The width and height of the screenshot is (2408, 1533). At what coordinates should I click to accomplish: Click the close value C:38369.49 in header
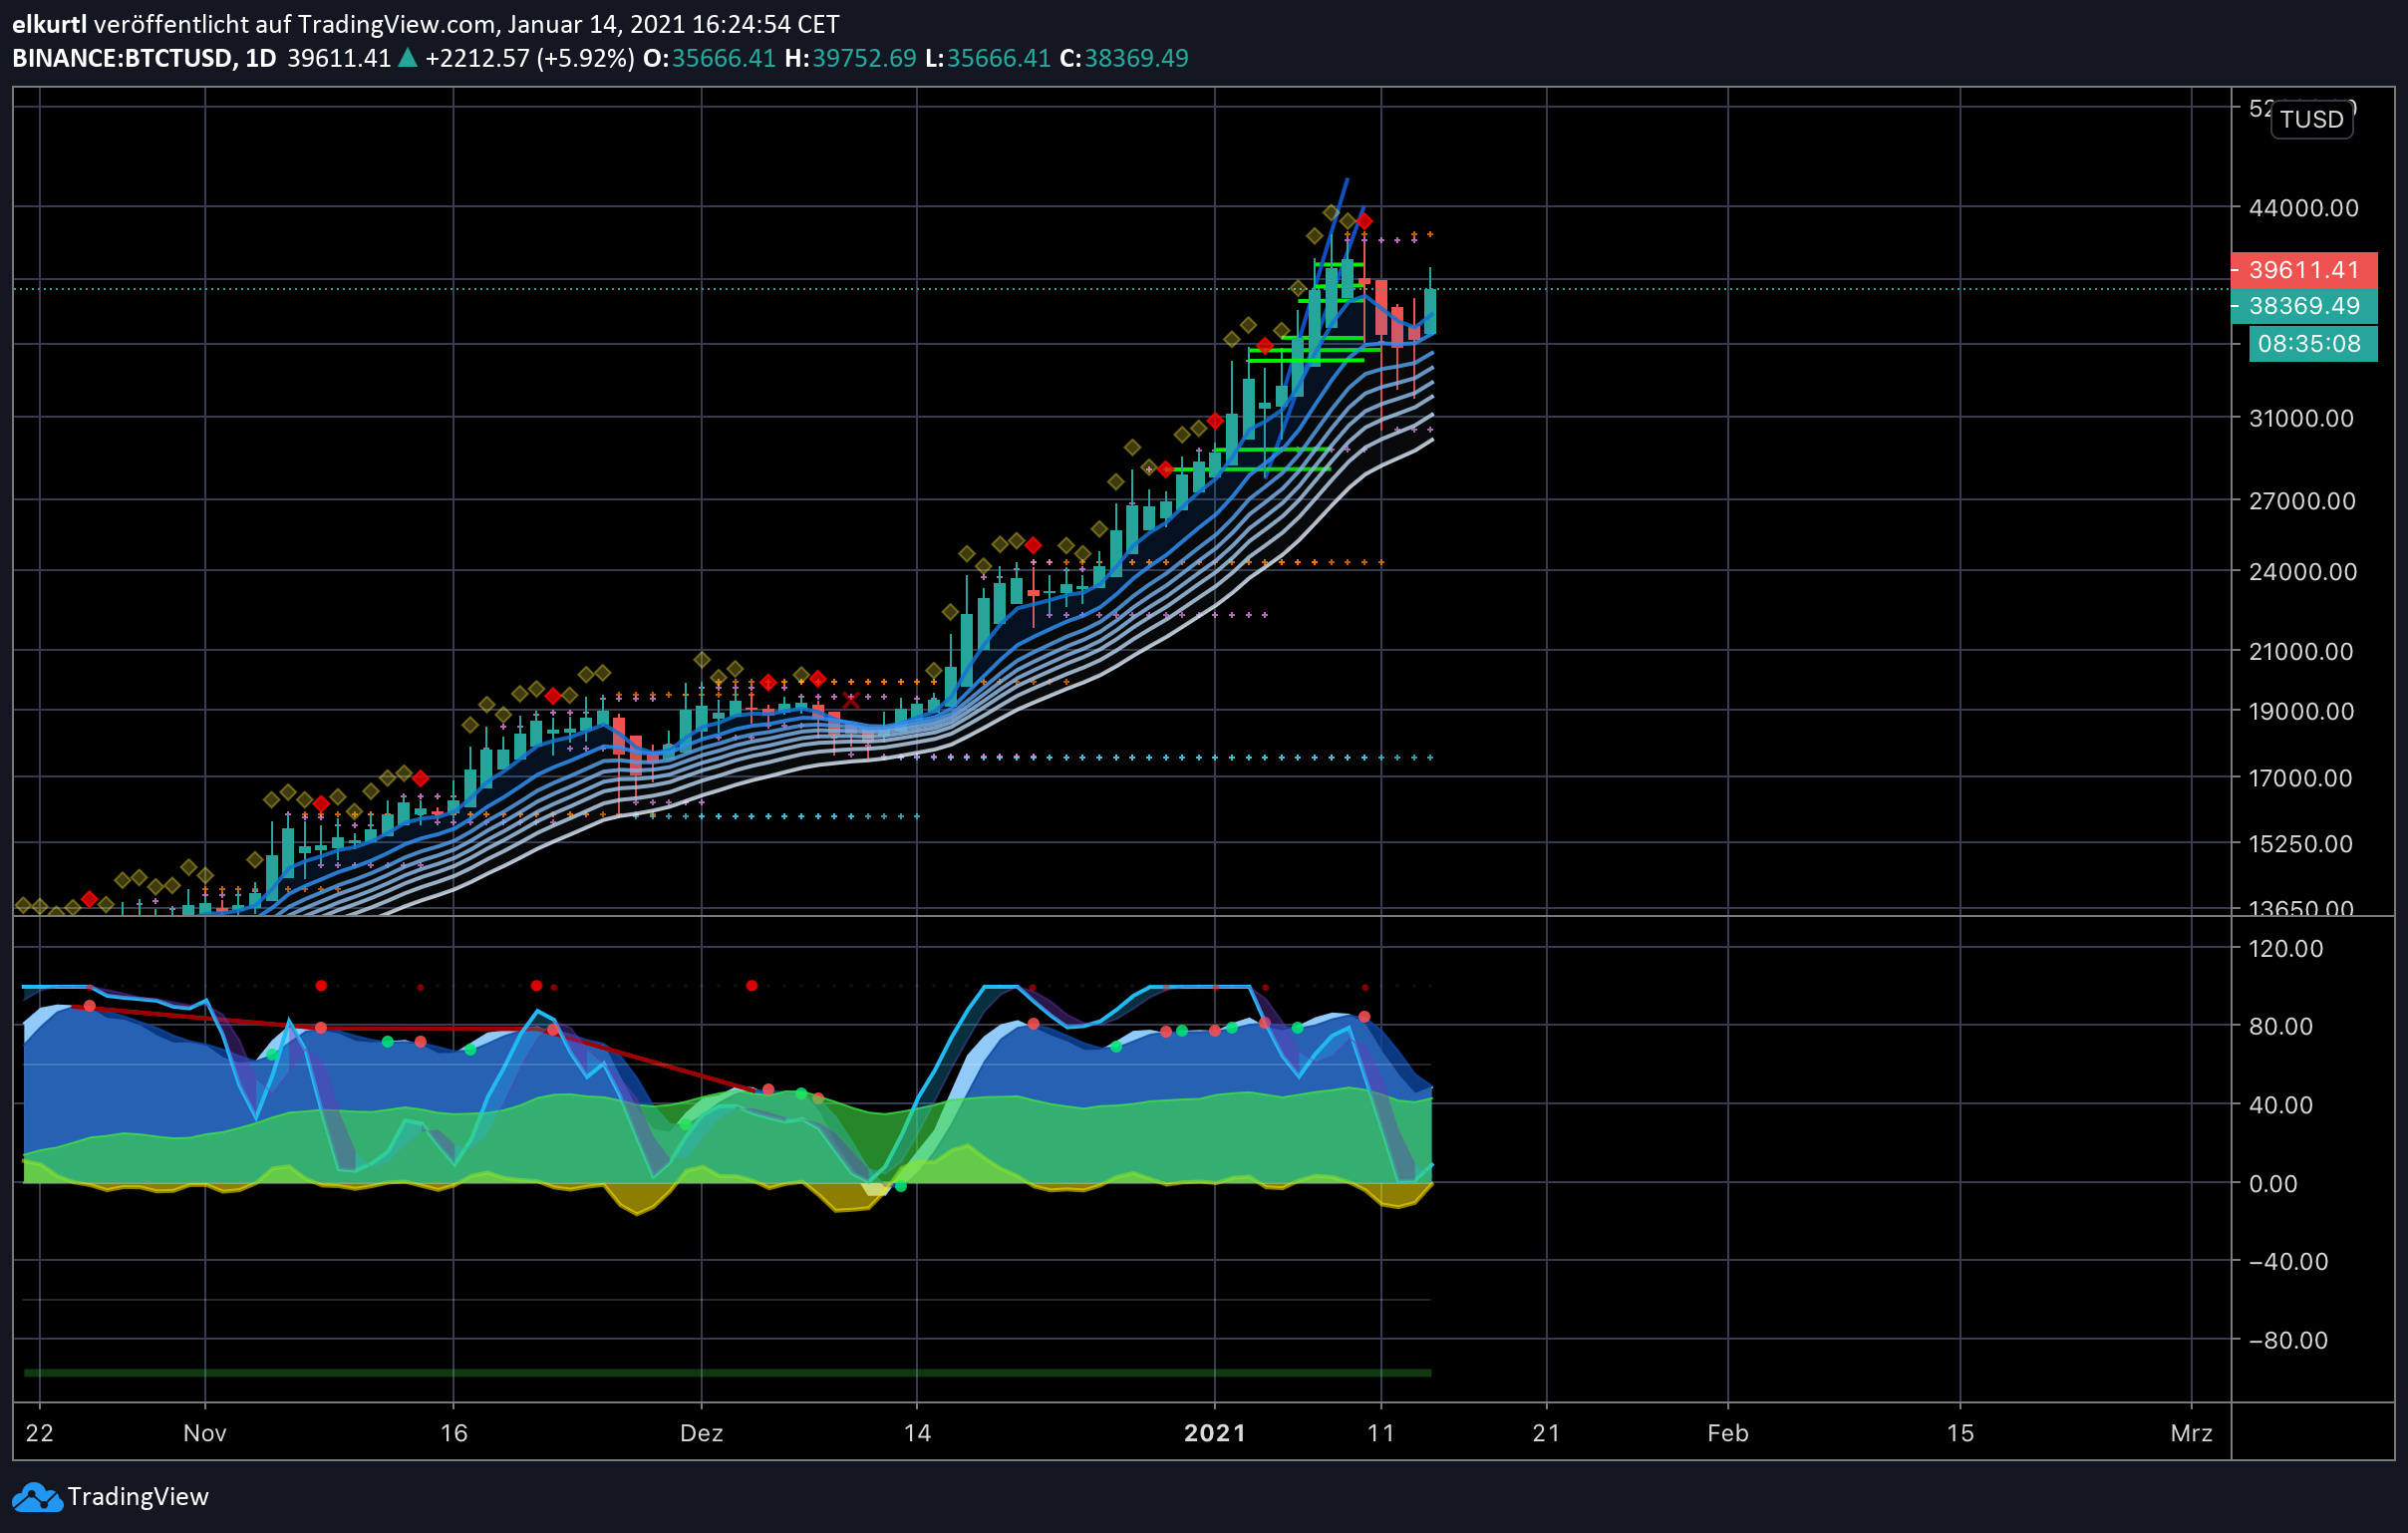1124,58
